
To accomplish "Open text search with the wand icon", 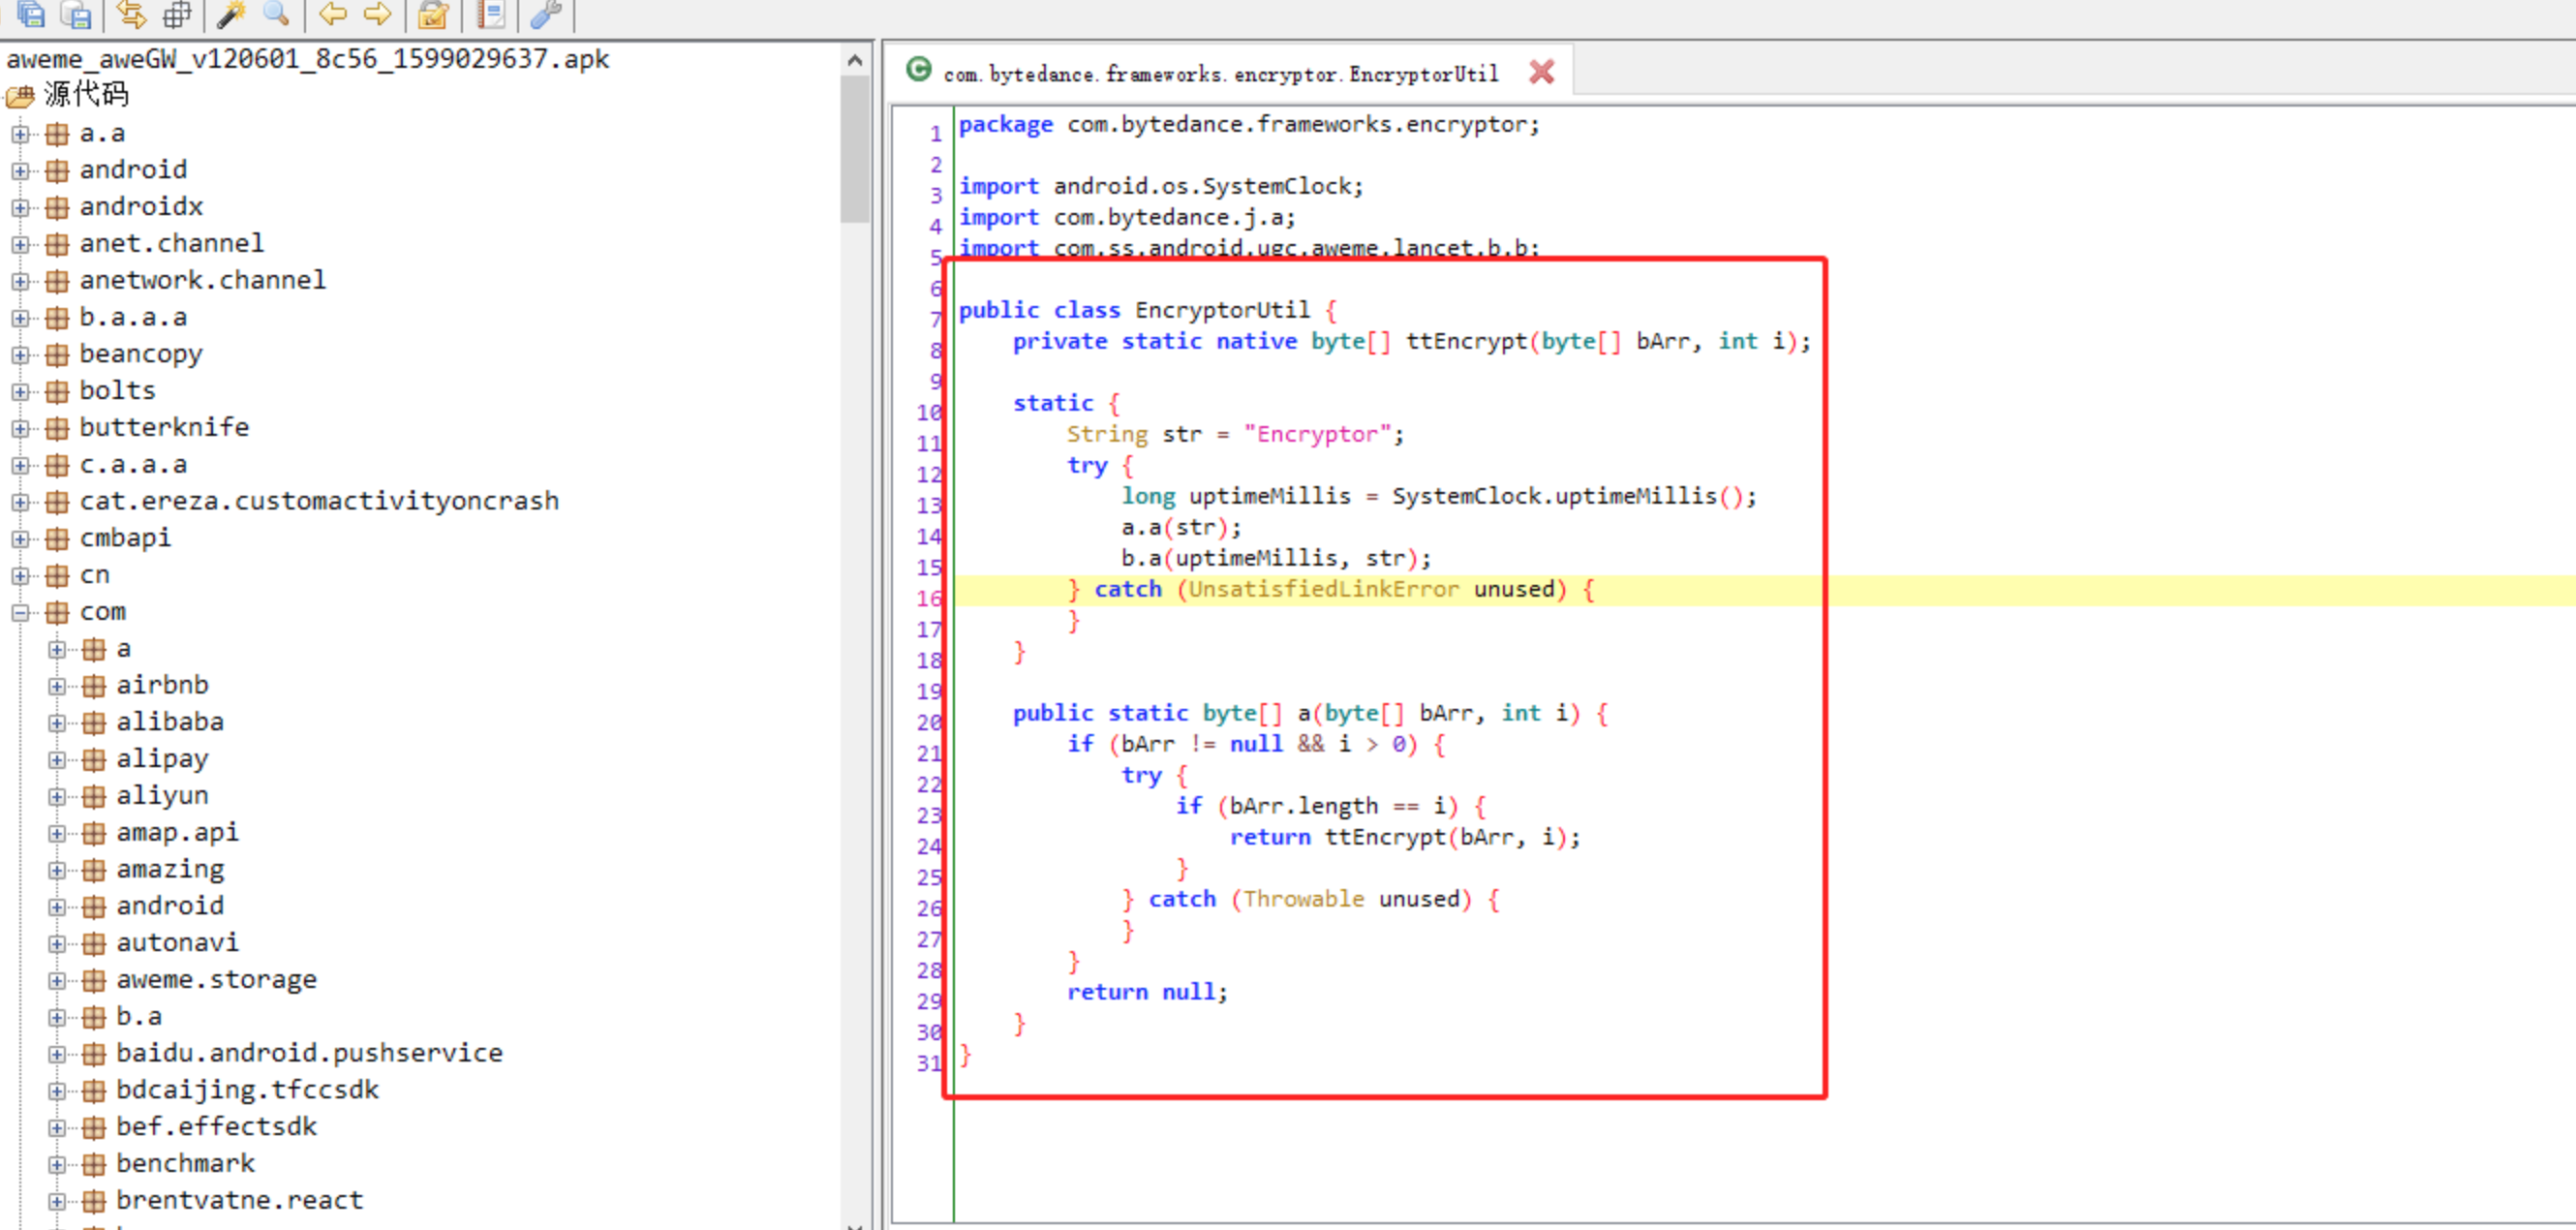I will (231, 14).
